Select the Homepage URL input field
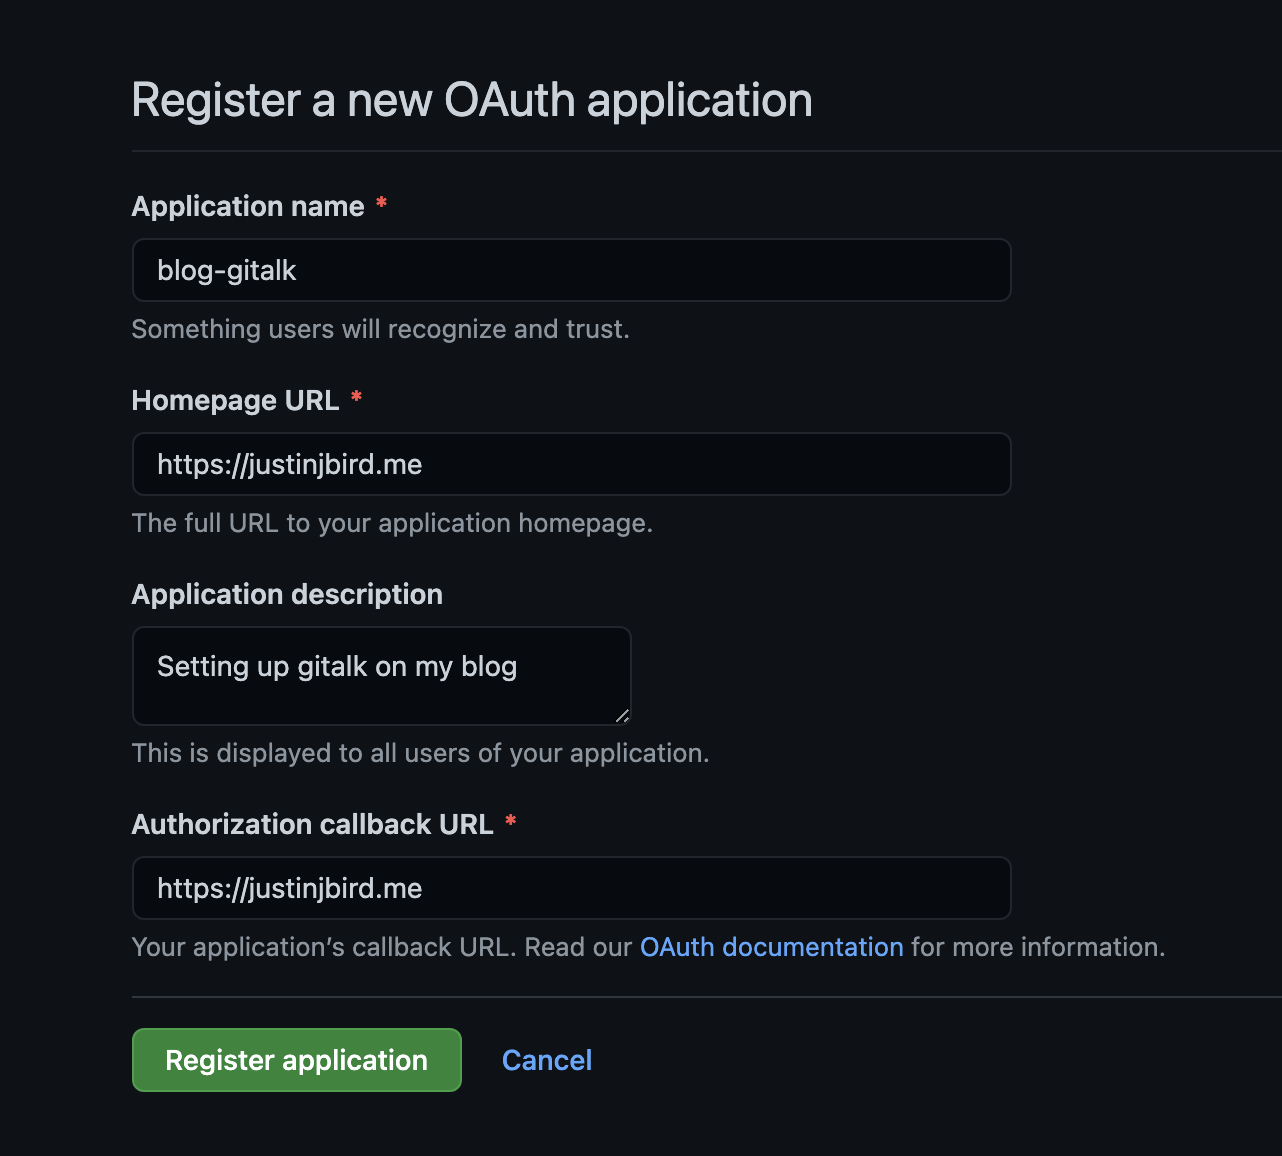 pyautogui.click(x=571, y=464)
